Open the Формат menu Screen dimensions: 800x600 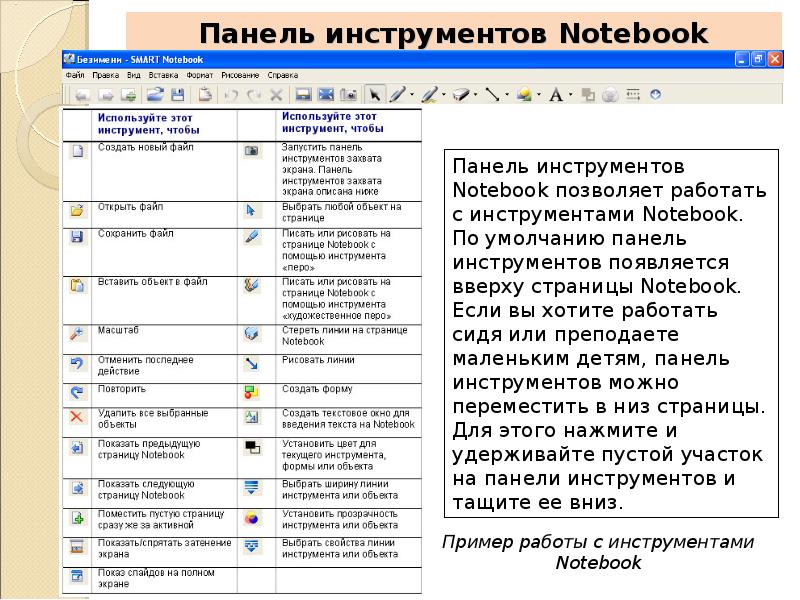[x=200, y=75]
